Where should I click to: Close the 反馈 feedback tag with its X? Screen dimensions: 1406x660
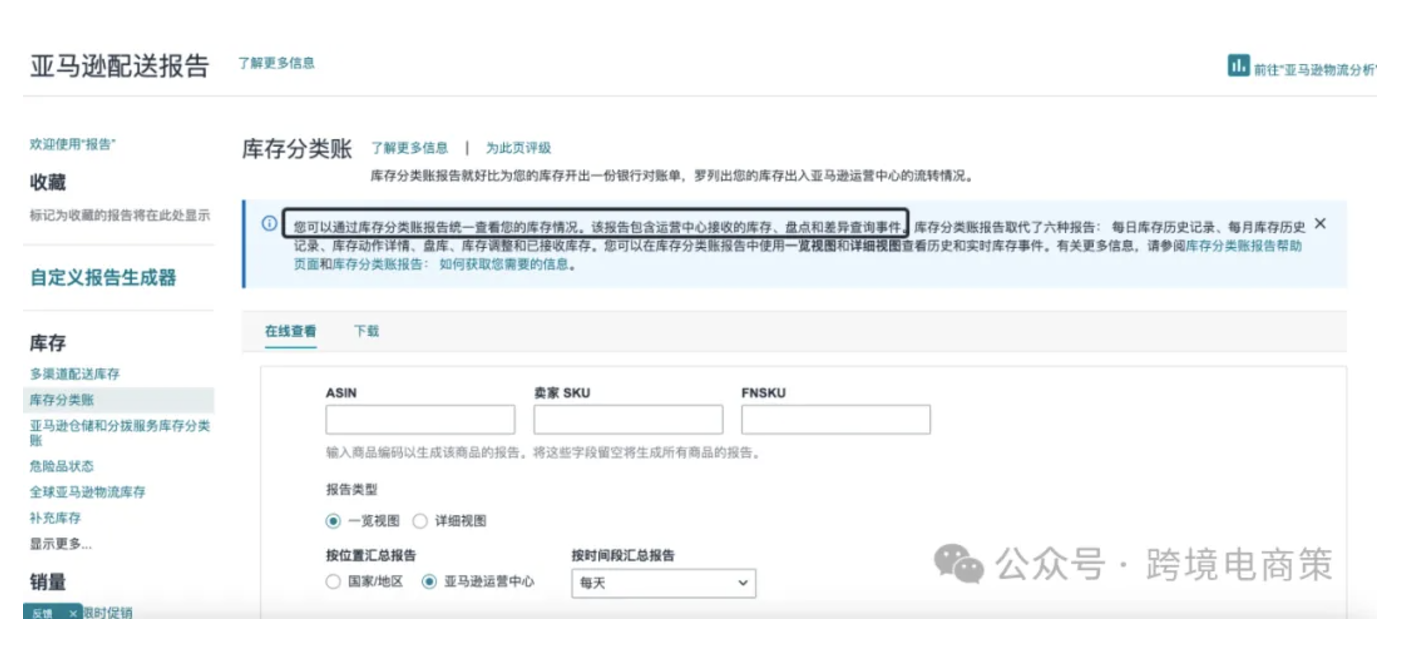tap(73, 613)
